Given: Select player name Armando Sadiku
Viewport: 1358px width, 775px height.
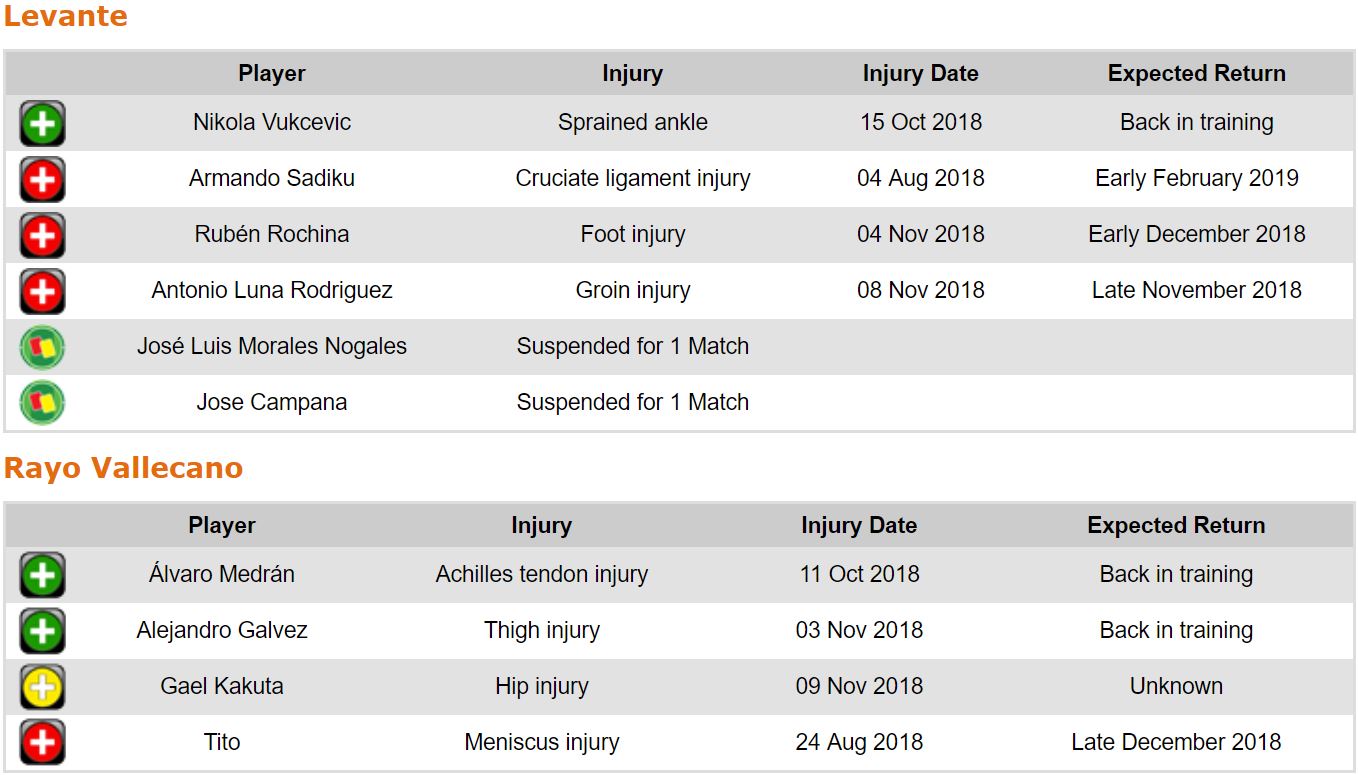Looking at the screenshot, I should 272,179.
